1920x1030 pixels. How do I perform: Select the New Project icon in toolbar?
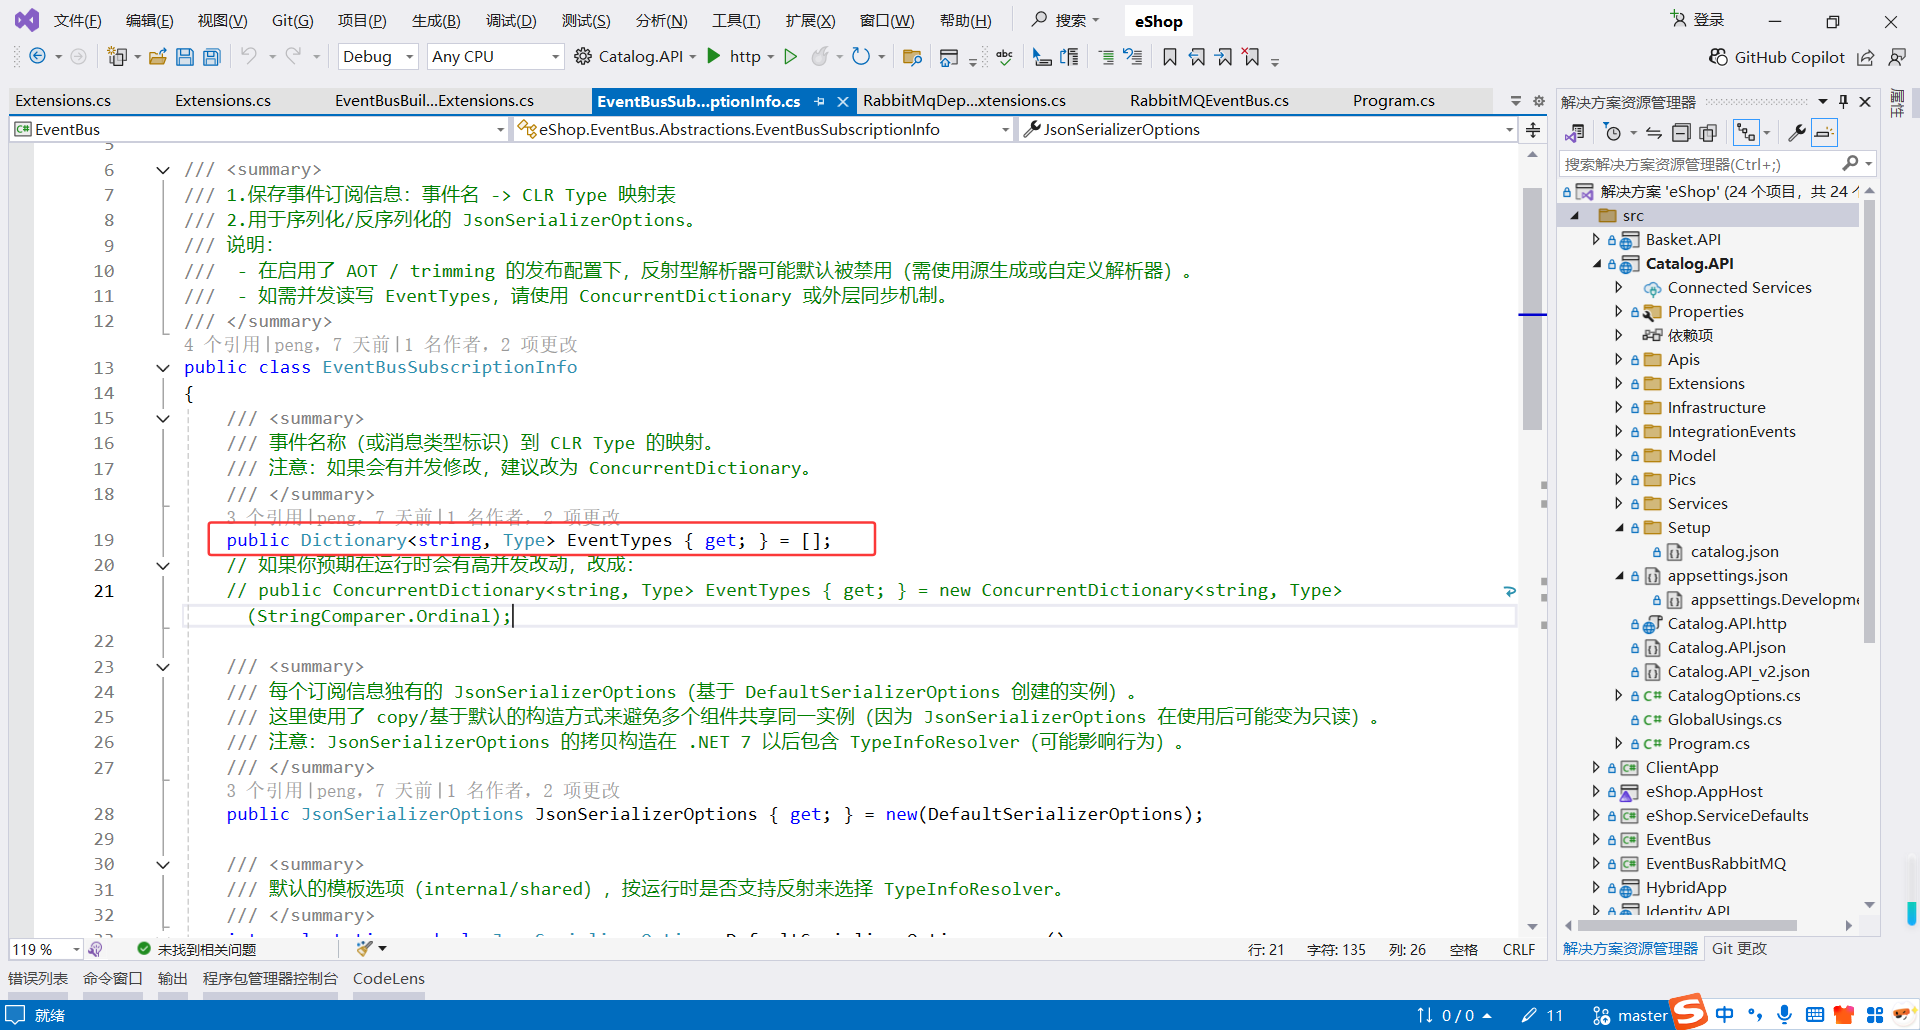point(118,56)
